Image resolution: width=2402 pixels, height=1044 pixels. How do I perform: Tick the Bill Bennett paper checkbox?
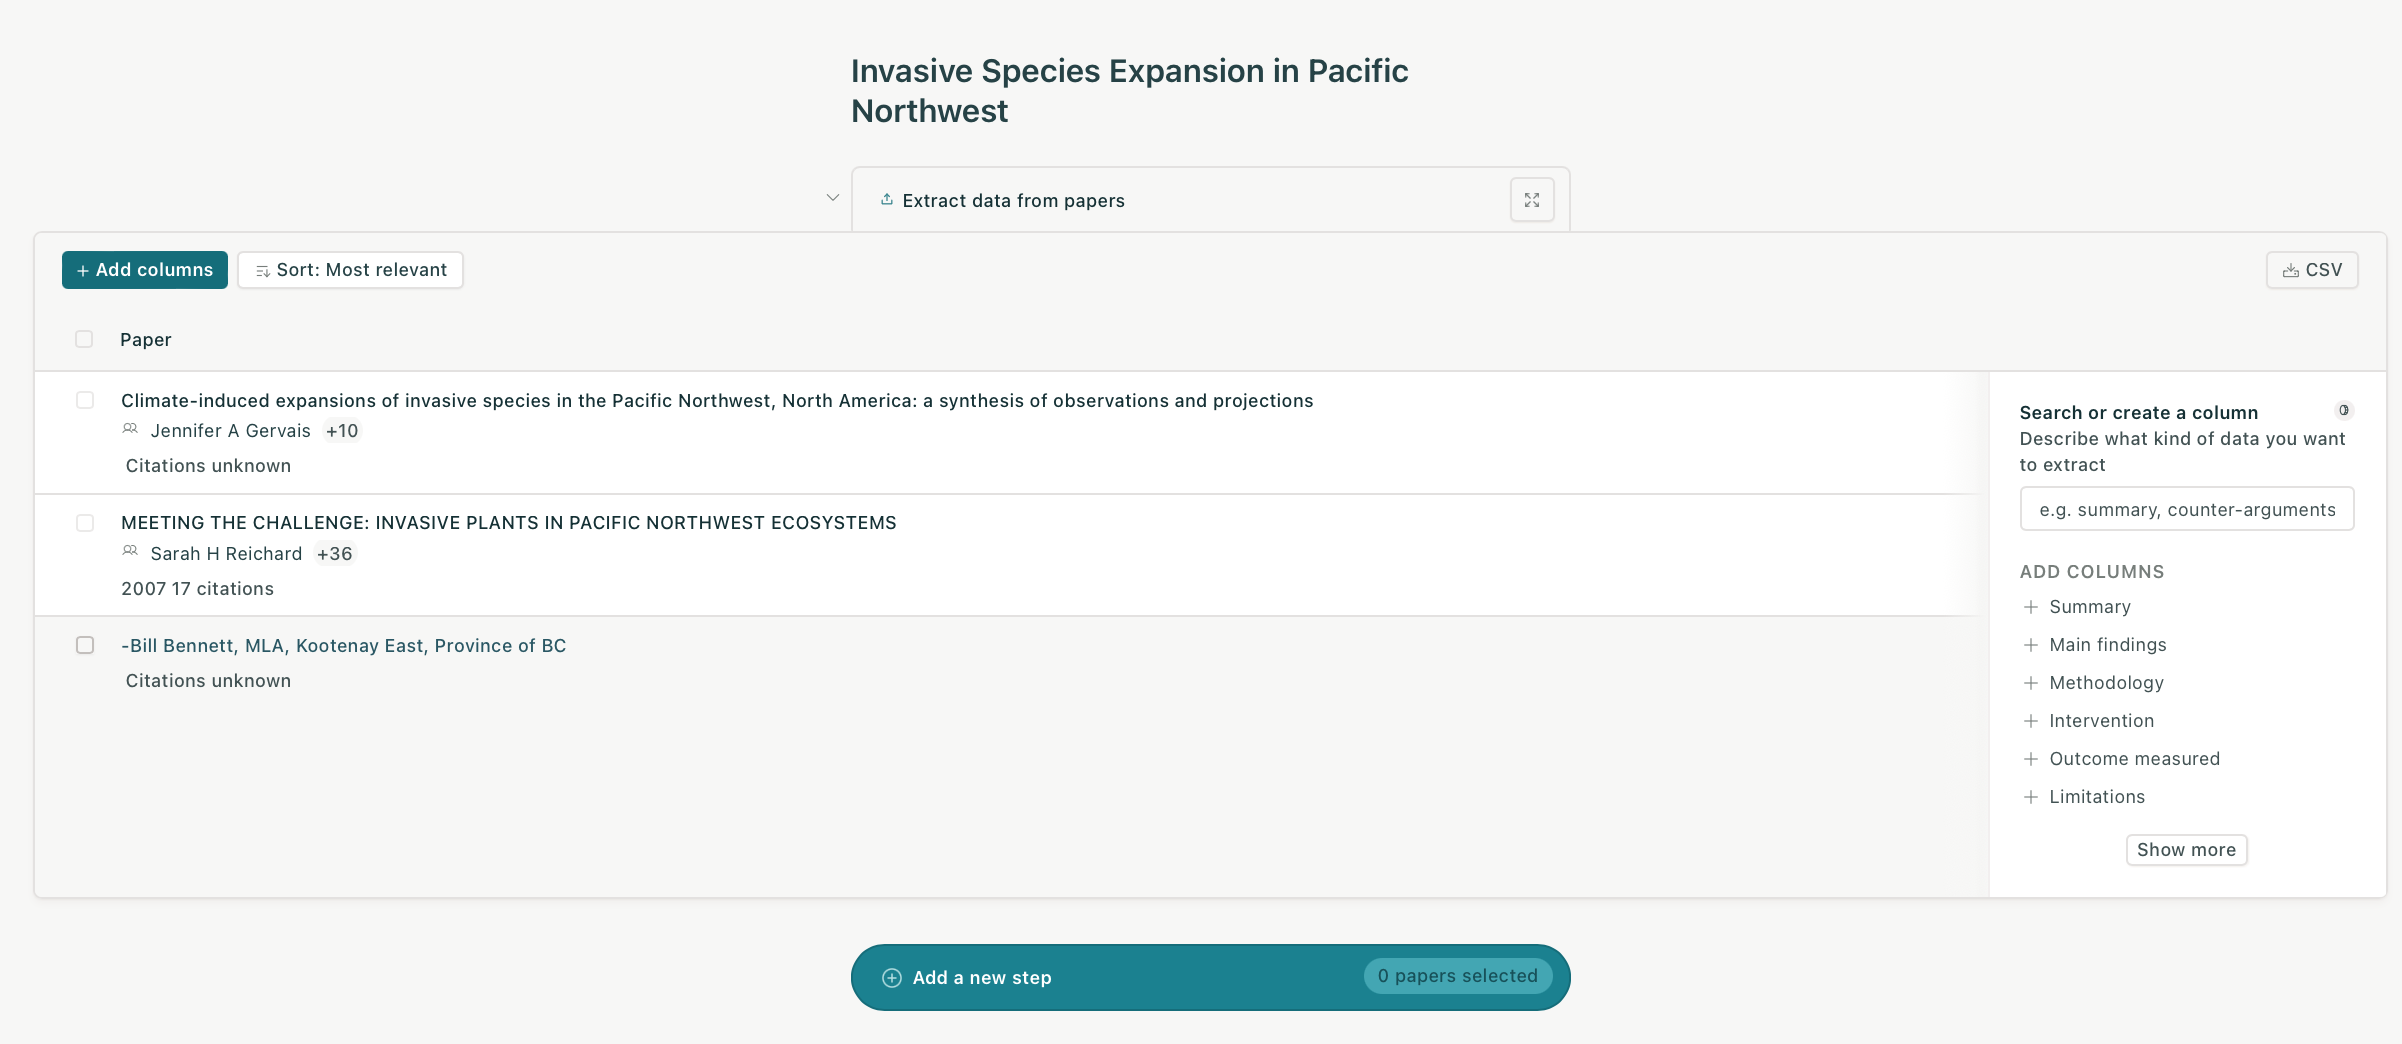(x=85, y=645)
